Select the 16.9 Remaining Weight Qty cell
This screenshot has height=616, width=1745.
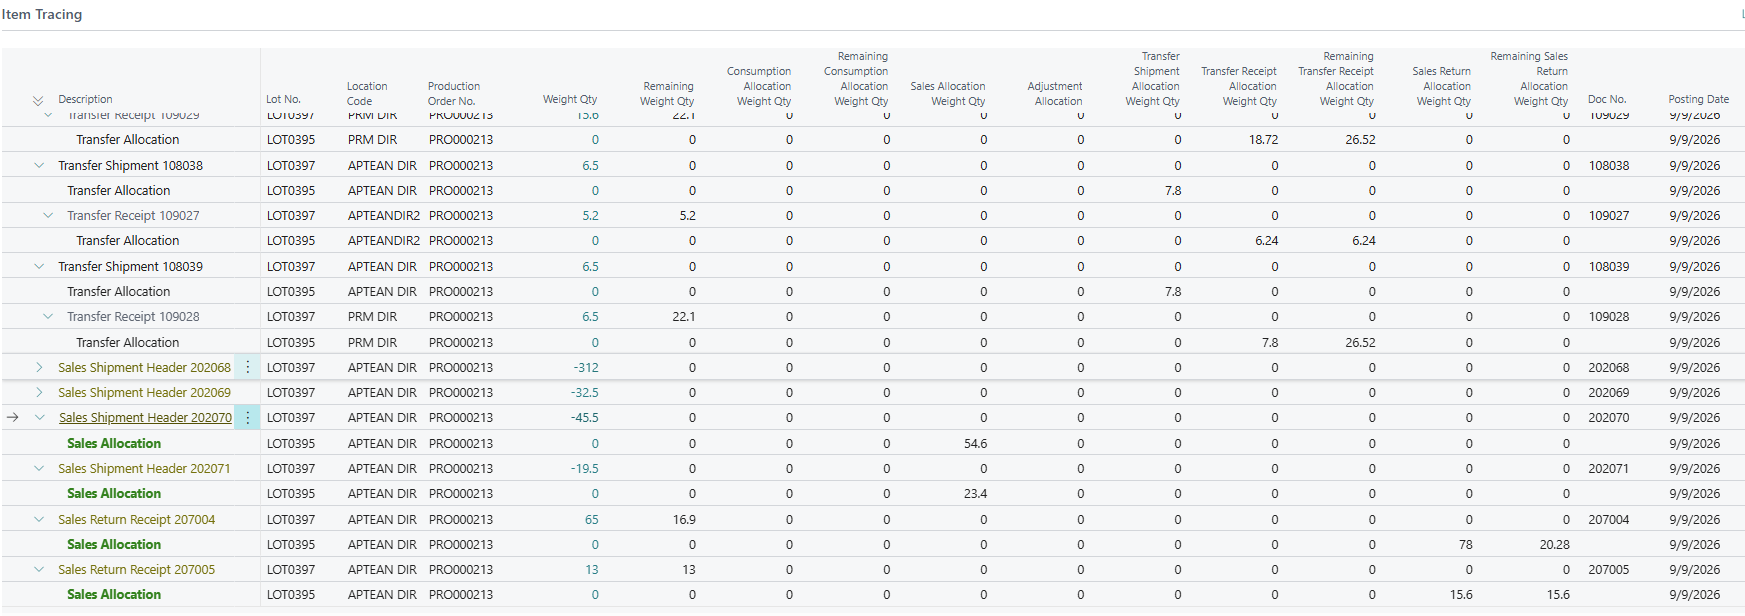pos(684,519)
